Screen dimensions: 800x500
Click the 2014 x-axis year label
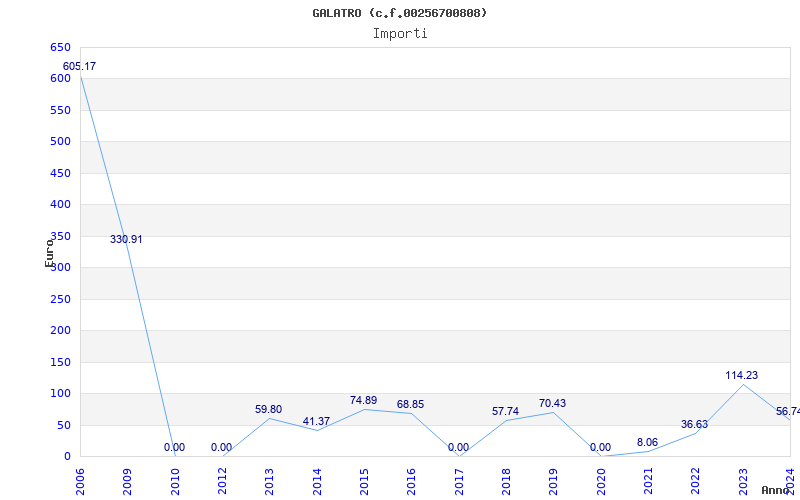point(317,482)
